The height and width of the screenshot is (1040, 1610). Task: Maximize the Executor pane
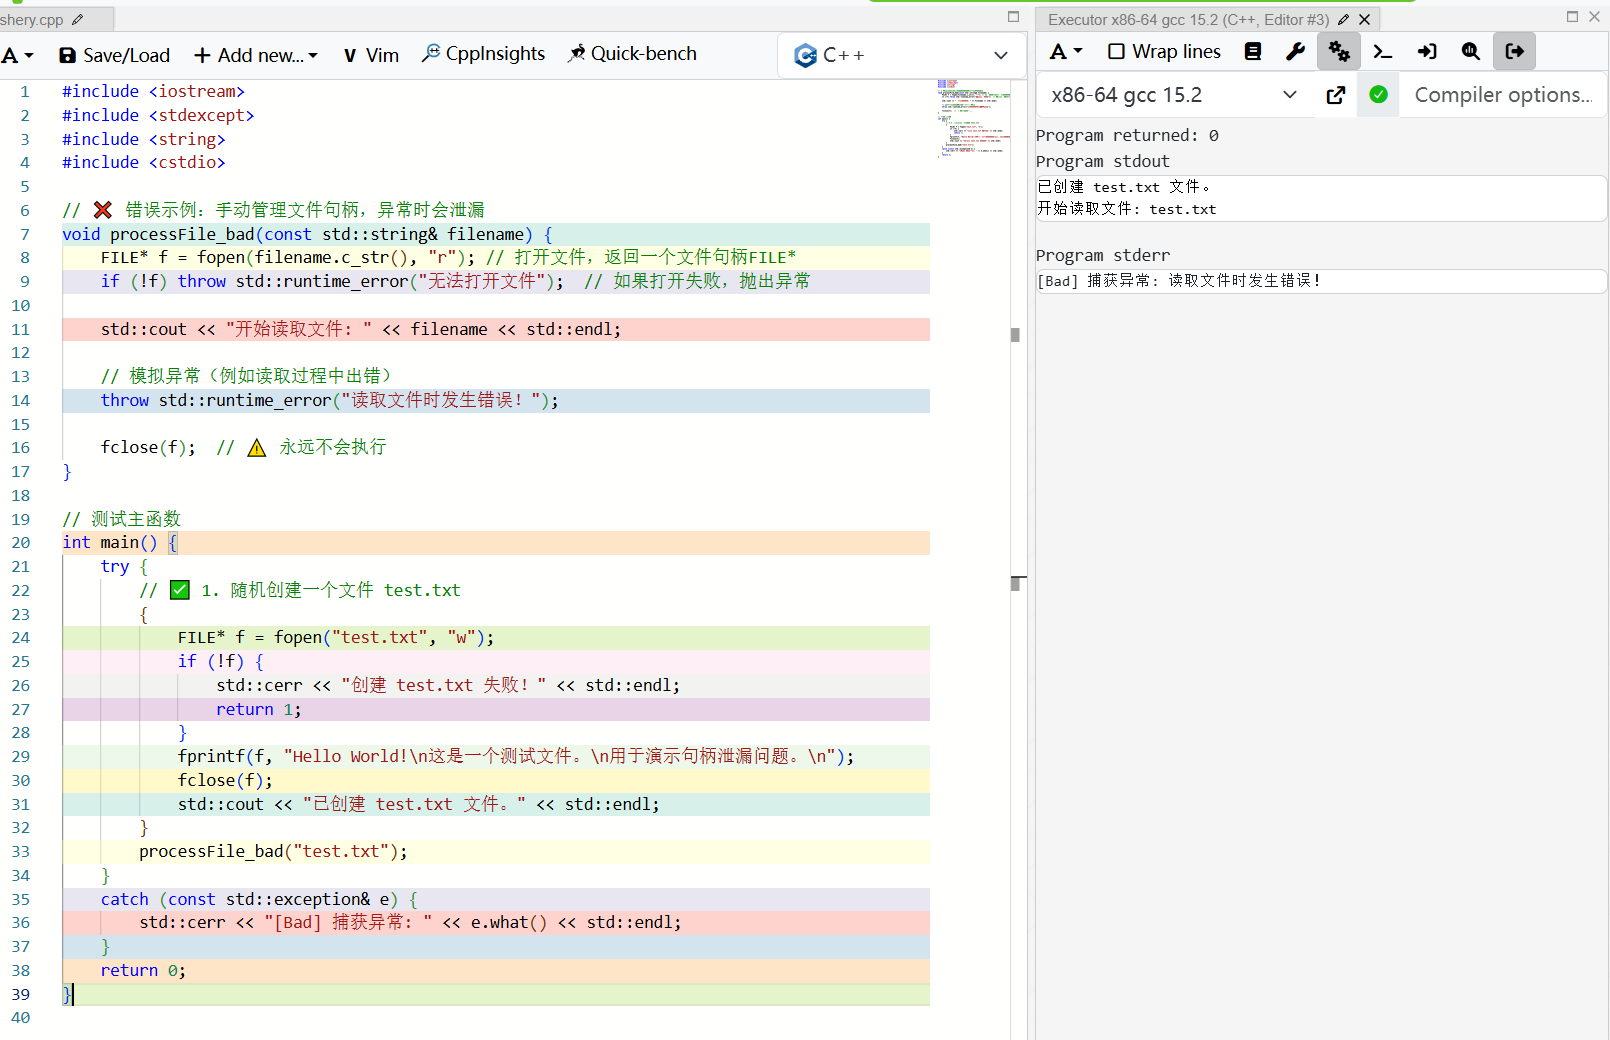click(1572, 17)
